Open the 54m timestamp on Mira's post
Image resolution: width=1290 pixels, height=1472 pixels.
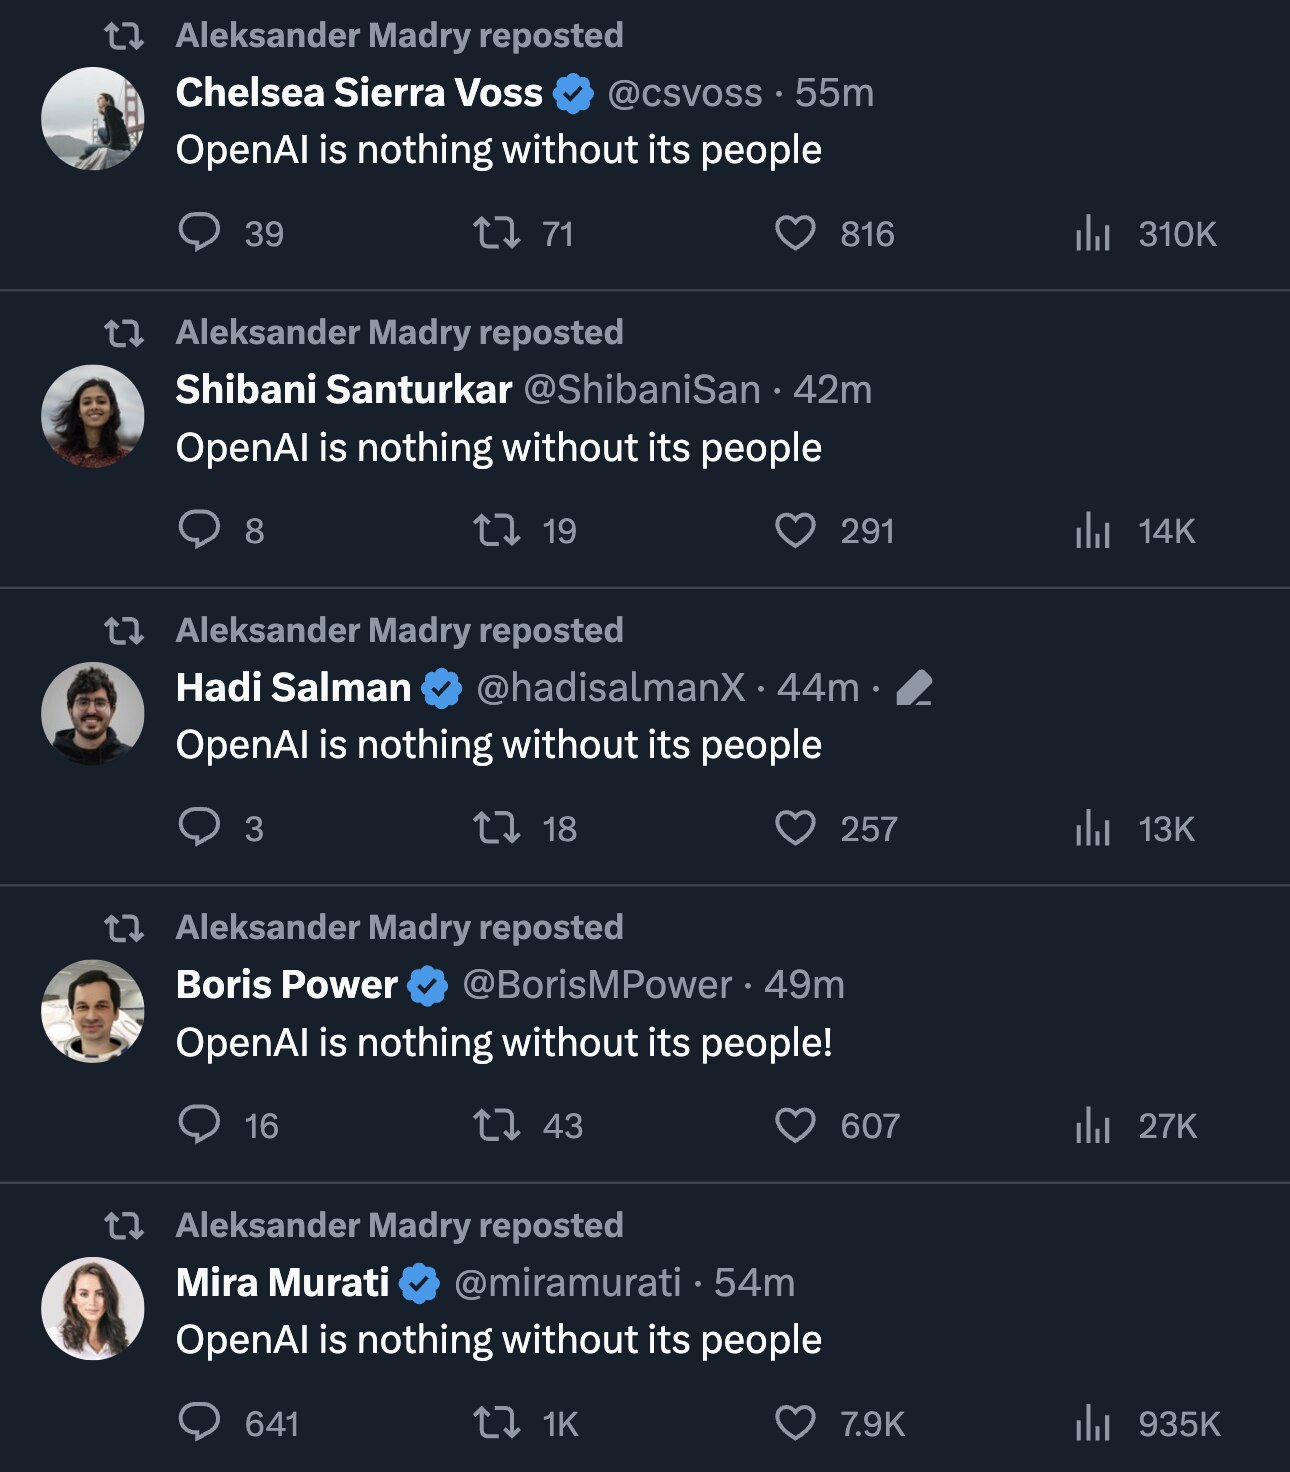pyautogui.click(x=754, y=1283)
